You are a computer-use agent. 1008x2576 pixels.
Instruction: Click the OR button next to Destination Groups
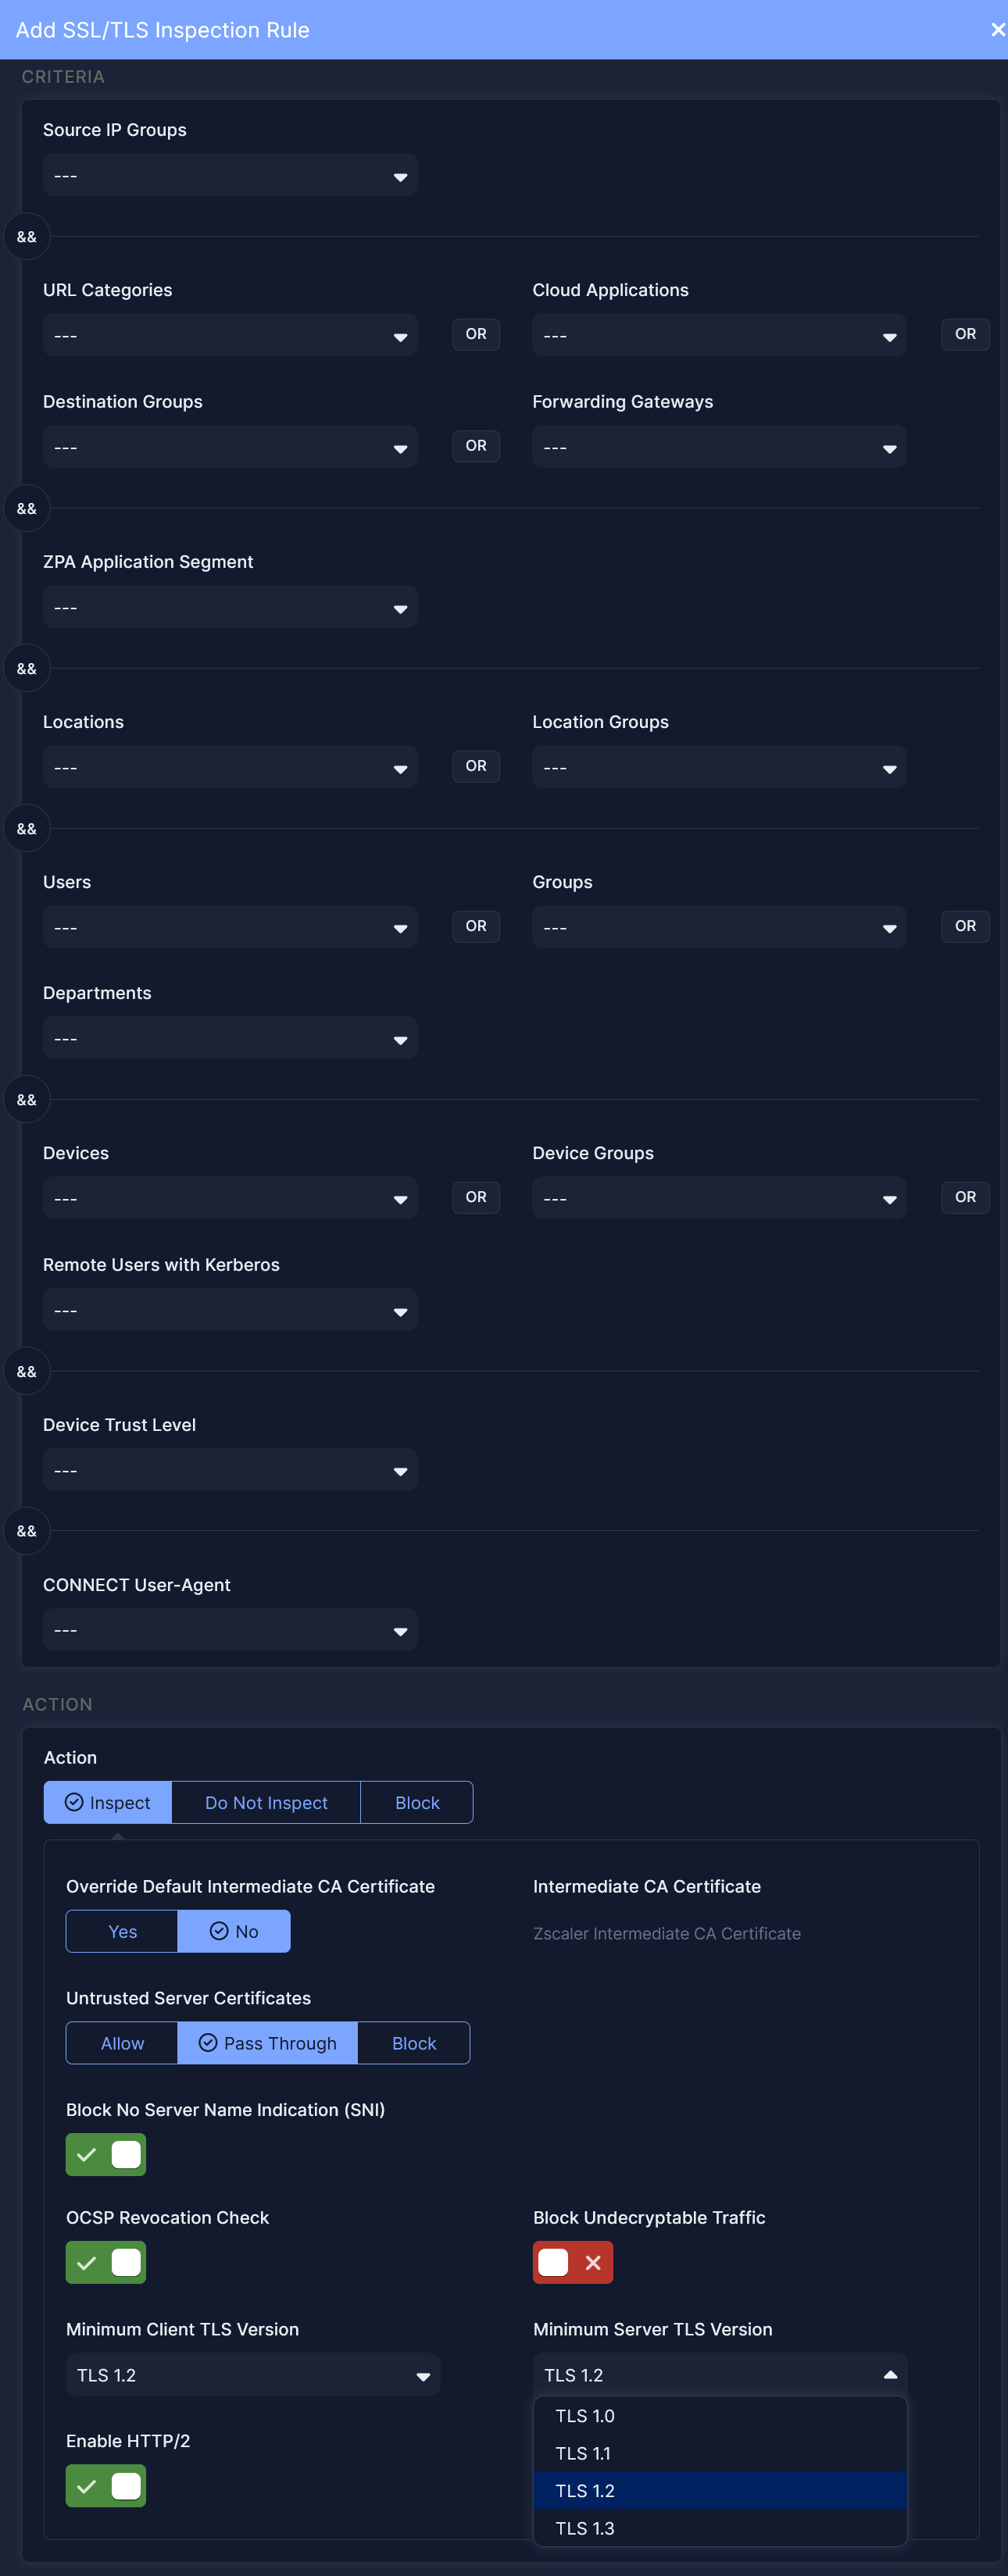pos(476,446)
